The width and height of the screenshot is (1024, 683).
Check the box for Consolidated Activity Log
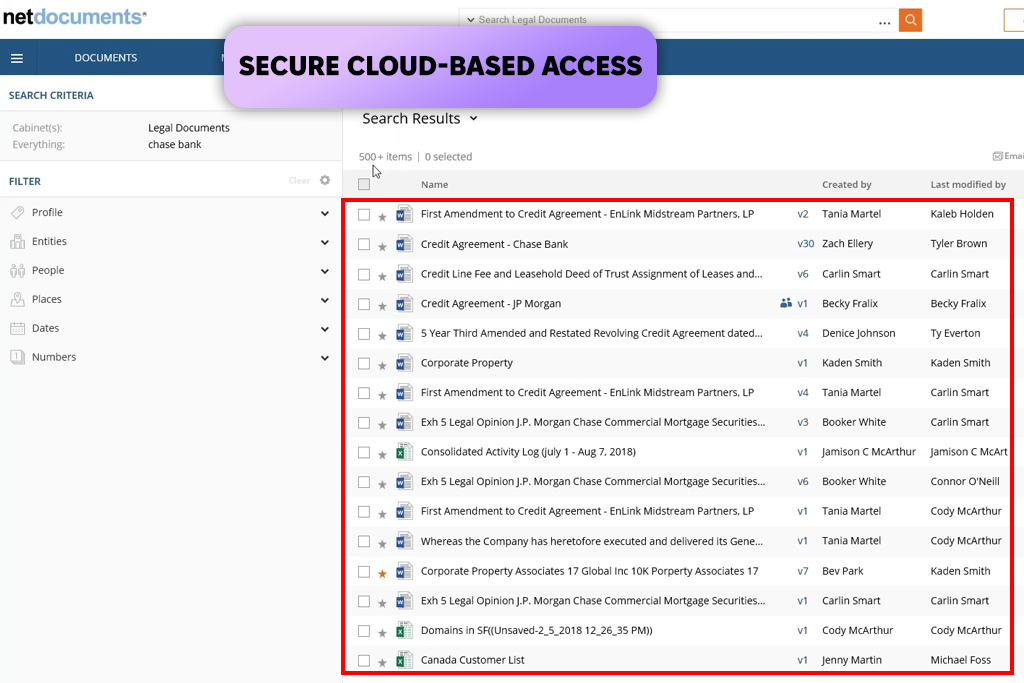coord(364,453)
